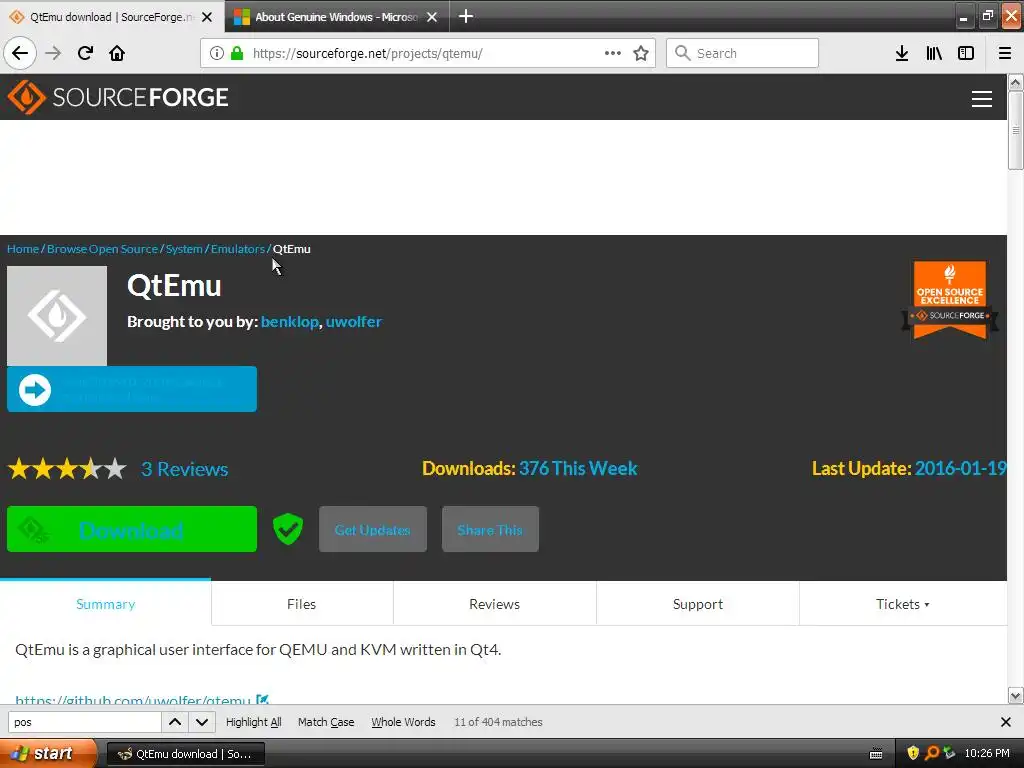Click the Emulators breadcrumb link

[x=238, y=249]
